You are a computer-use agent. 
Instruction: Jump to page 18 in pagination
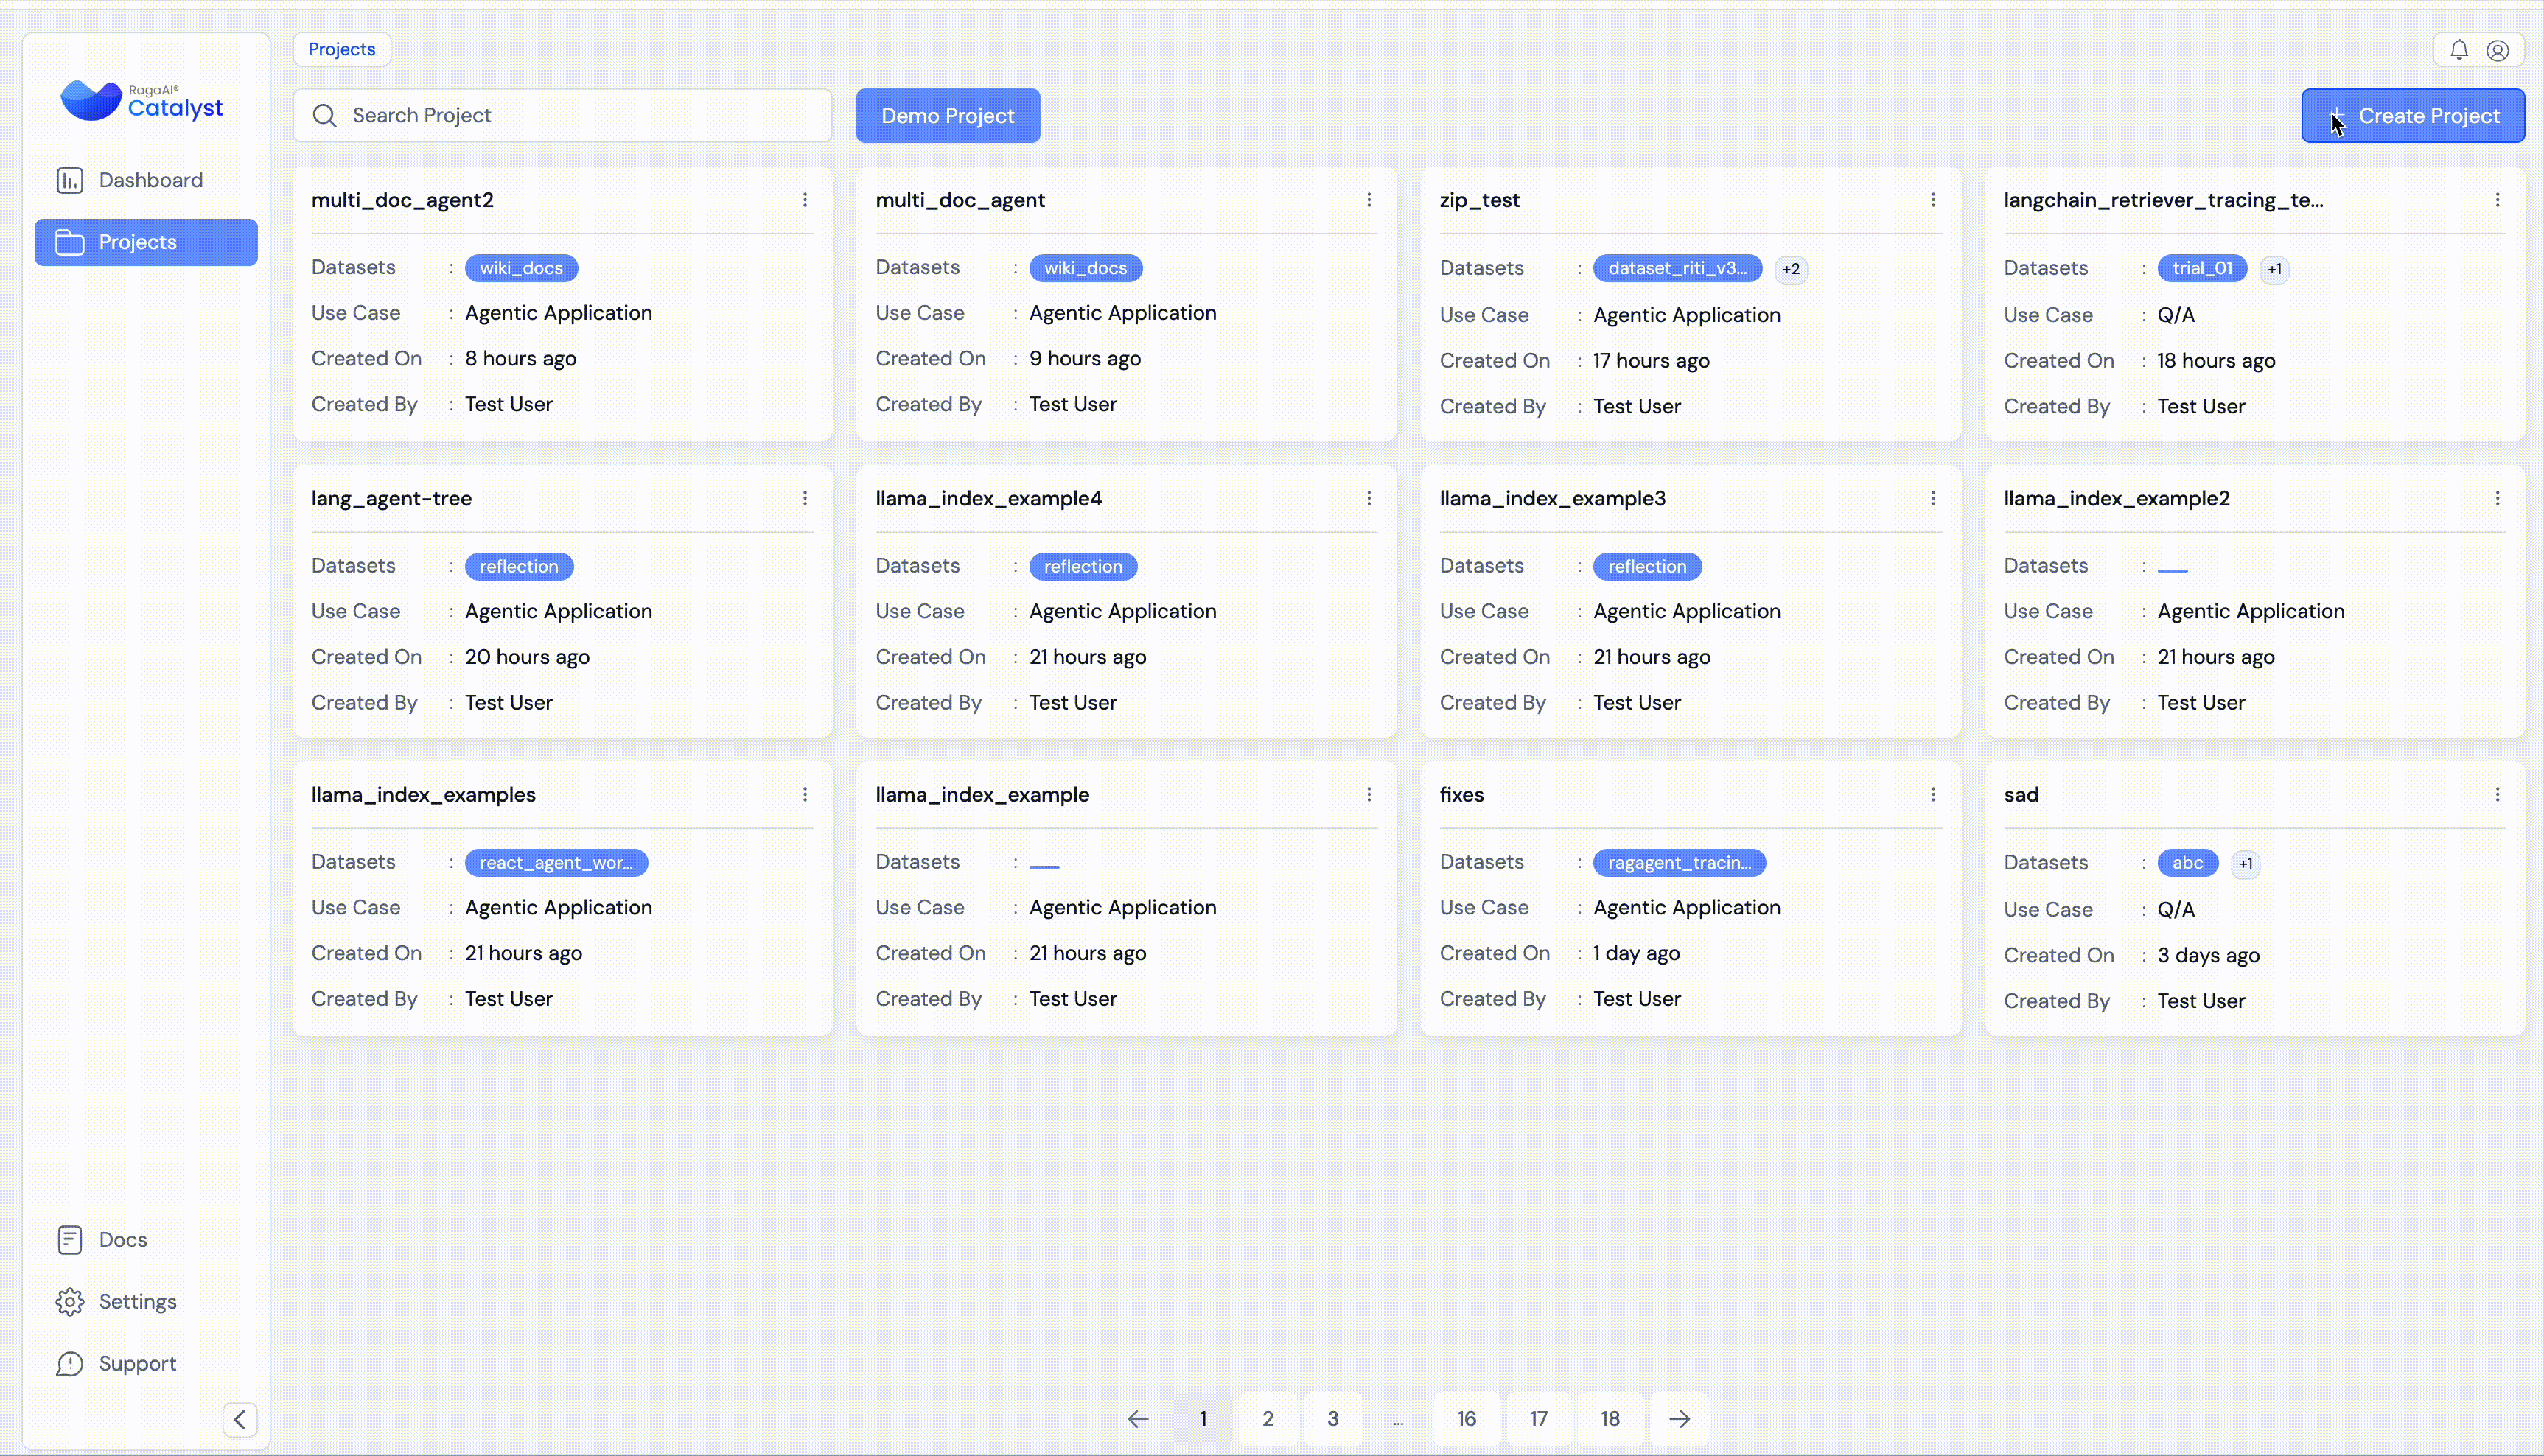pos(1609,1418)
